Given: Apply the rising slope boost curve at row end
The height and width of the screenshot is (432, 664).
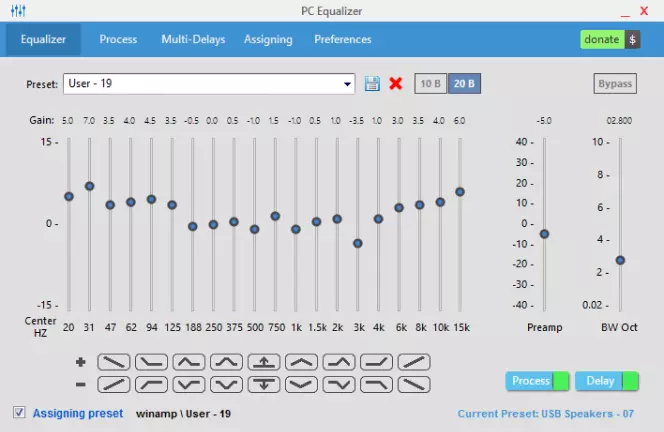Looking at the screenshot, I should pos(414,362).
